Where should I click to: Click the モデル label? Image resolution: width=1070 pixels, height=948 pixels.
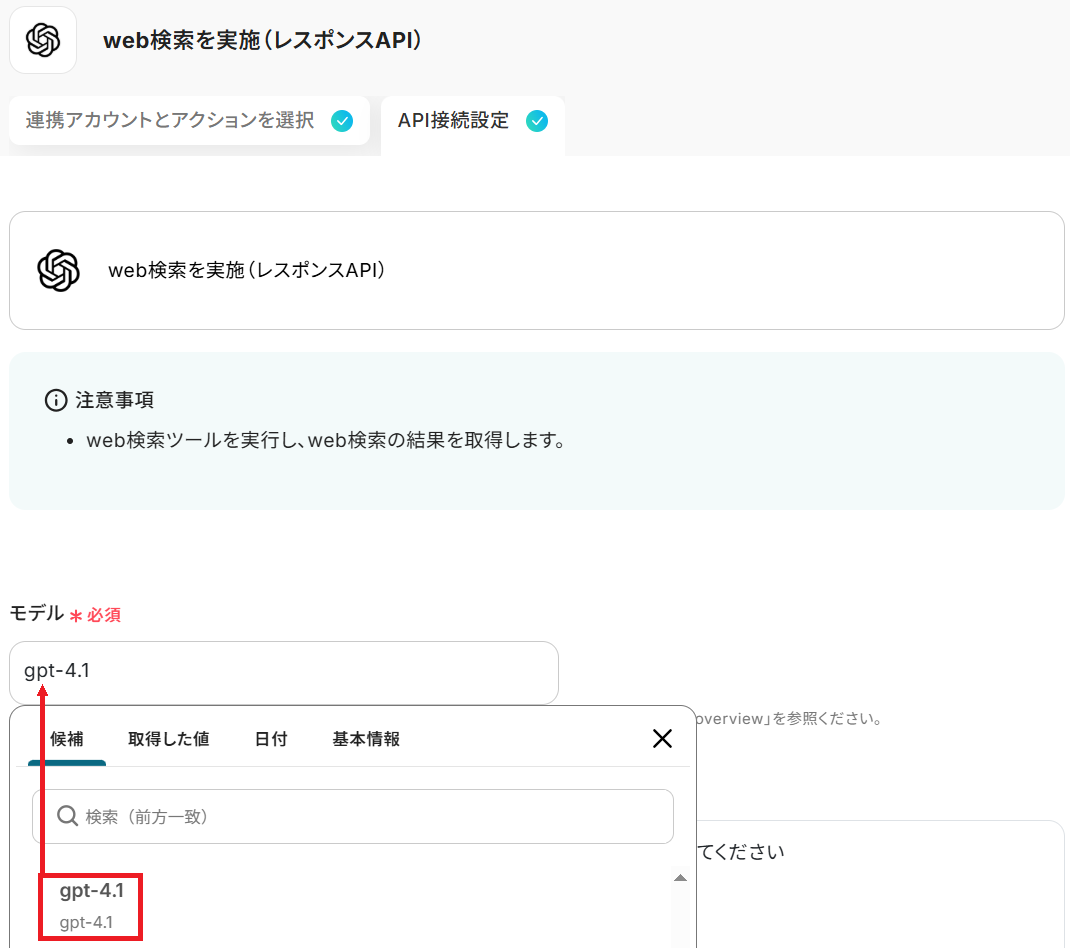coord(37,614)
